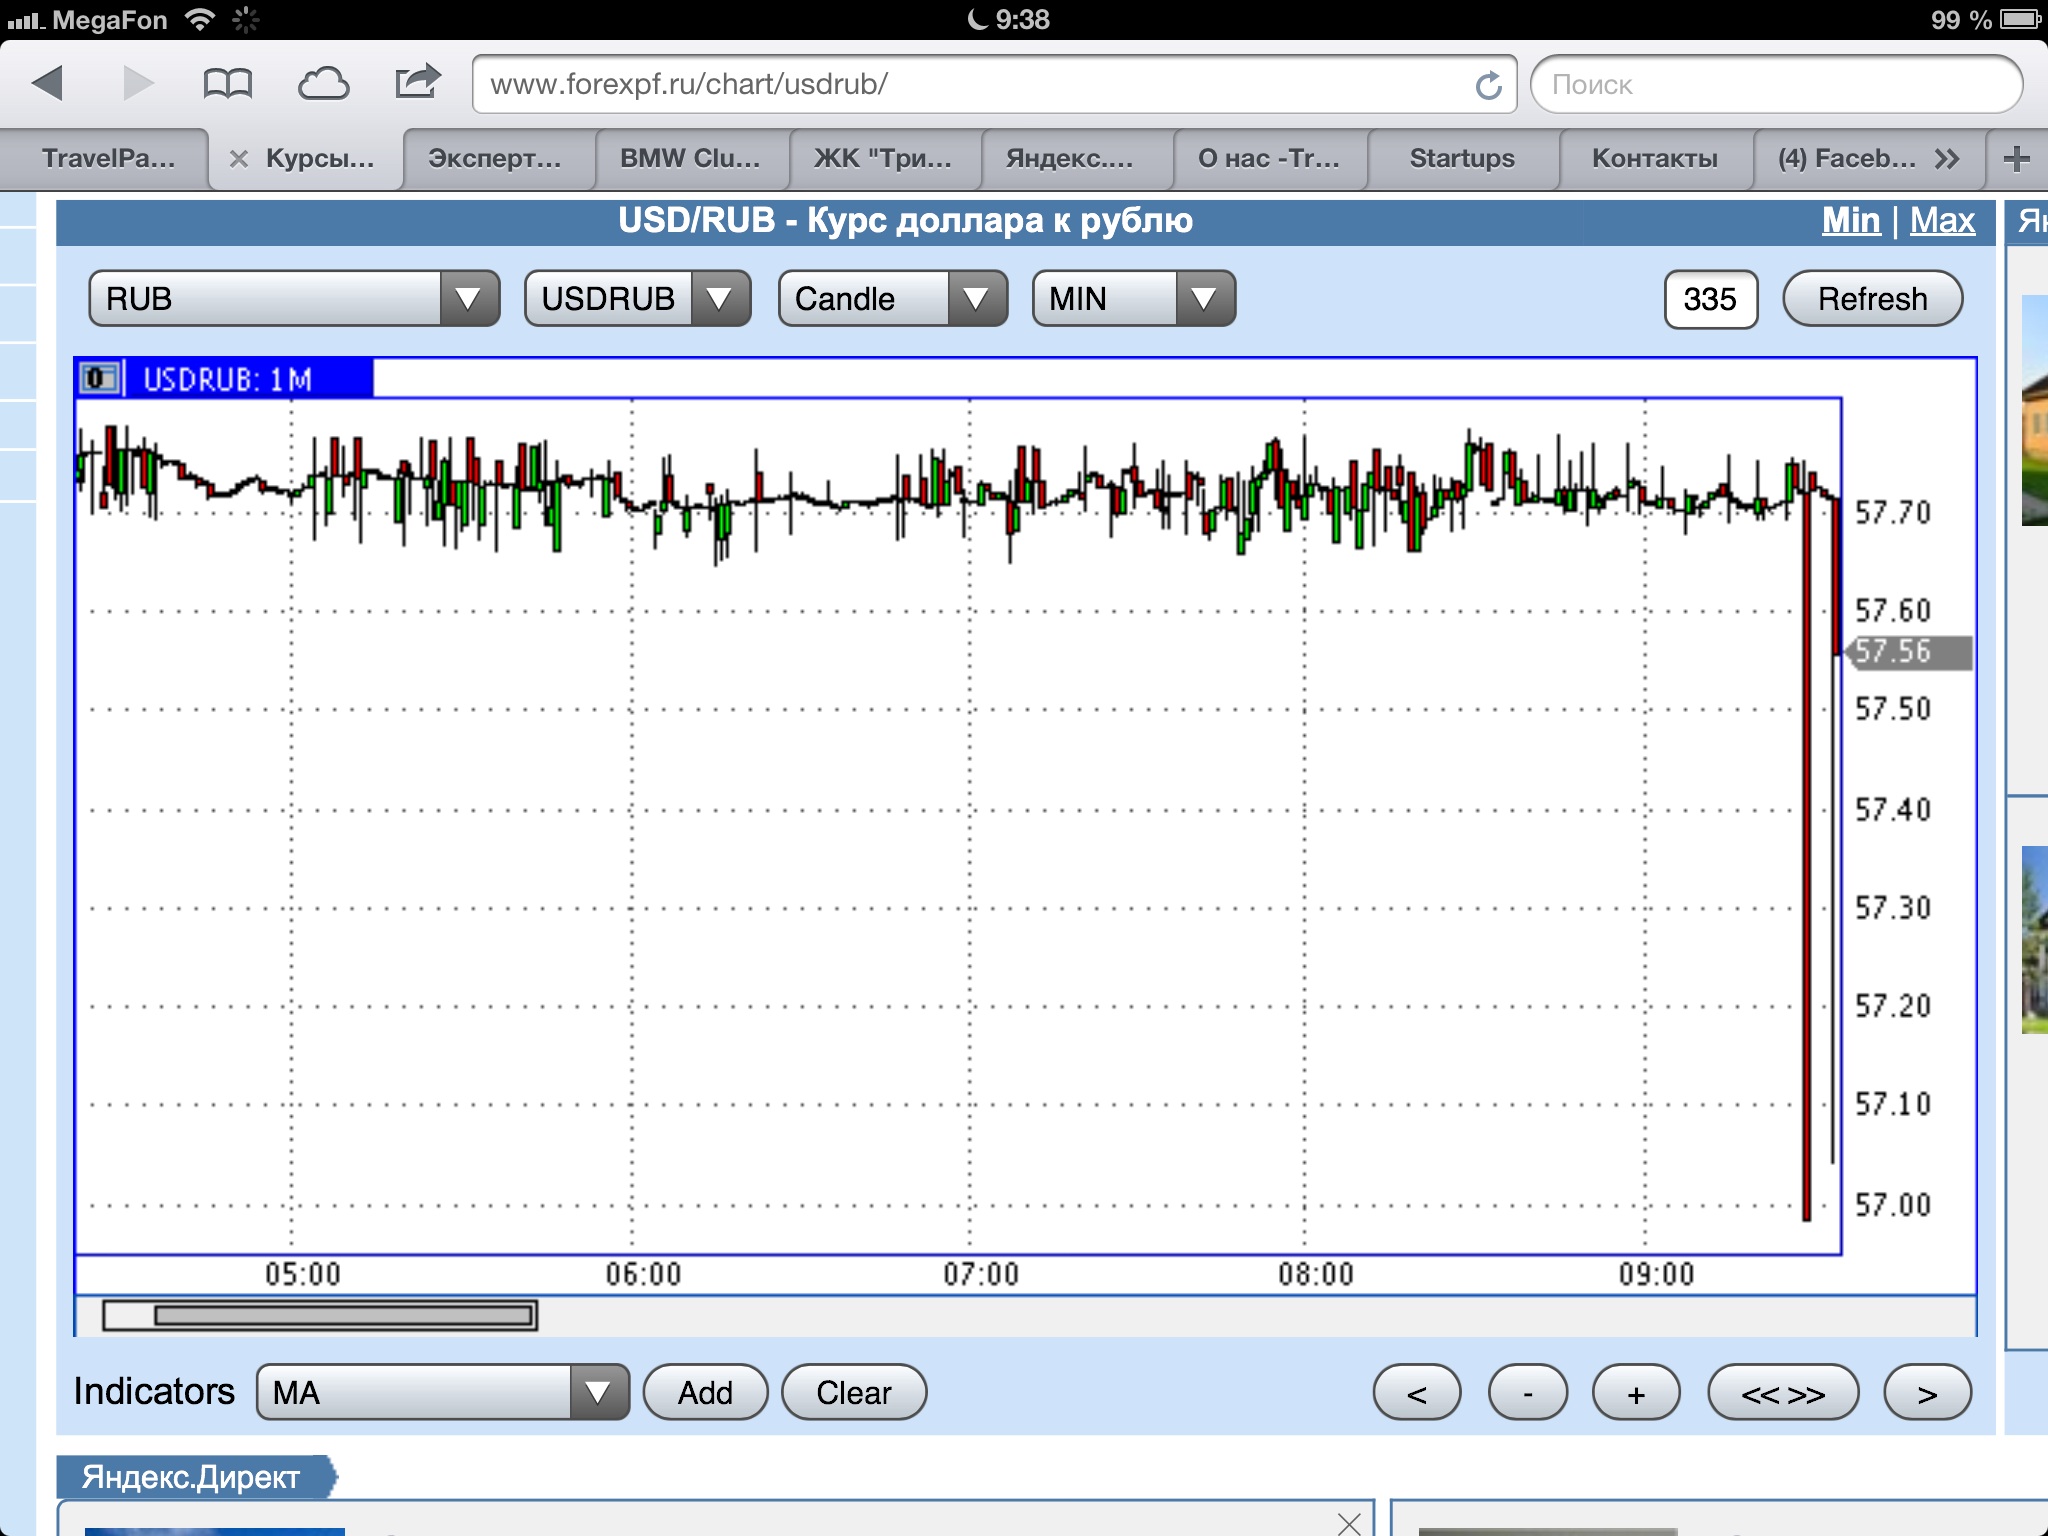The image size is (2048, 1536).
Task: Close the Яндекс.Директ ad with X
Action: [1349, 1523]
